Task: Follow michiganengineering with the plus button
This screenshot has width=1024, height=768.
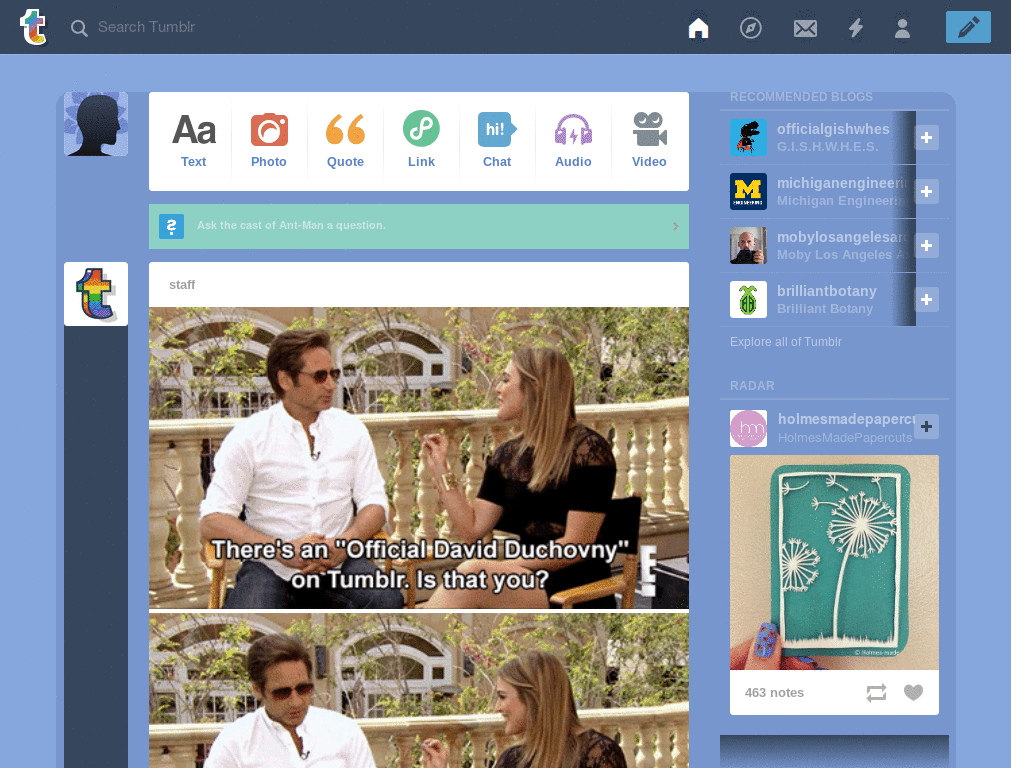Action: point(926,191)
